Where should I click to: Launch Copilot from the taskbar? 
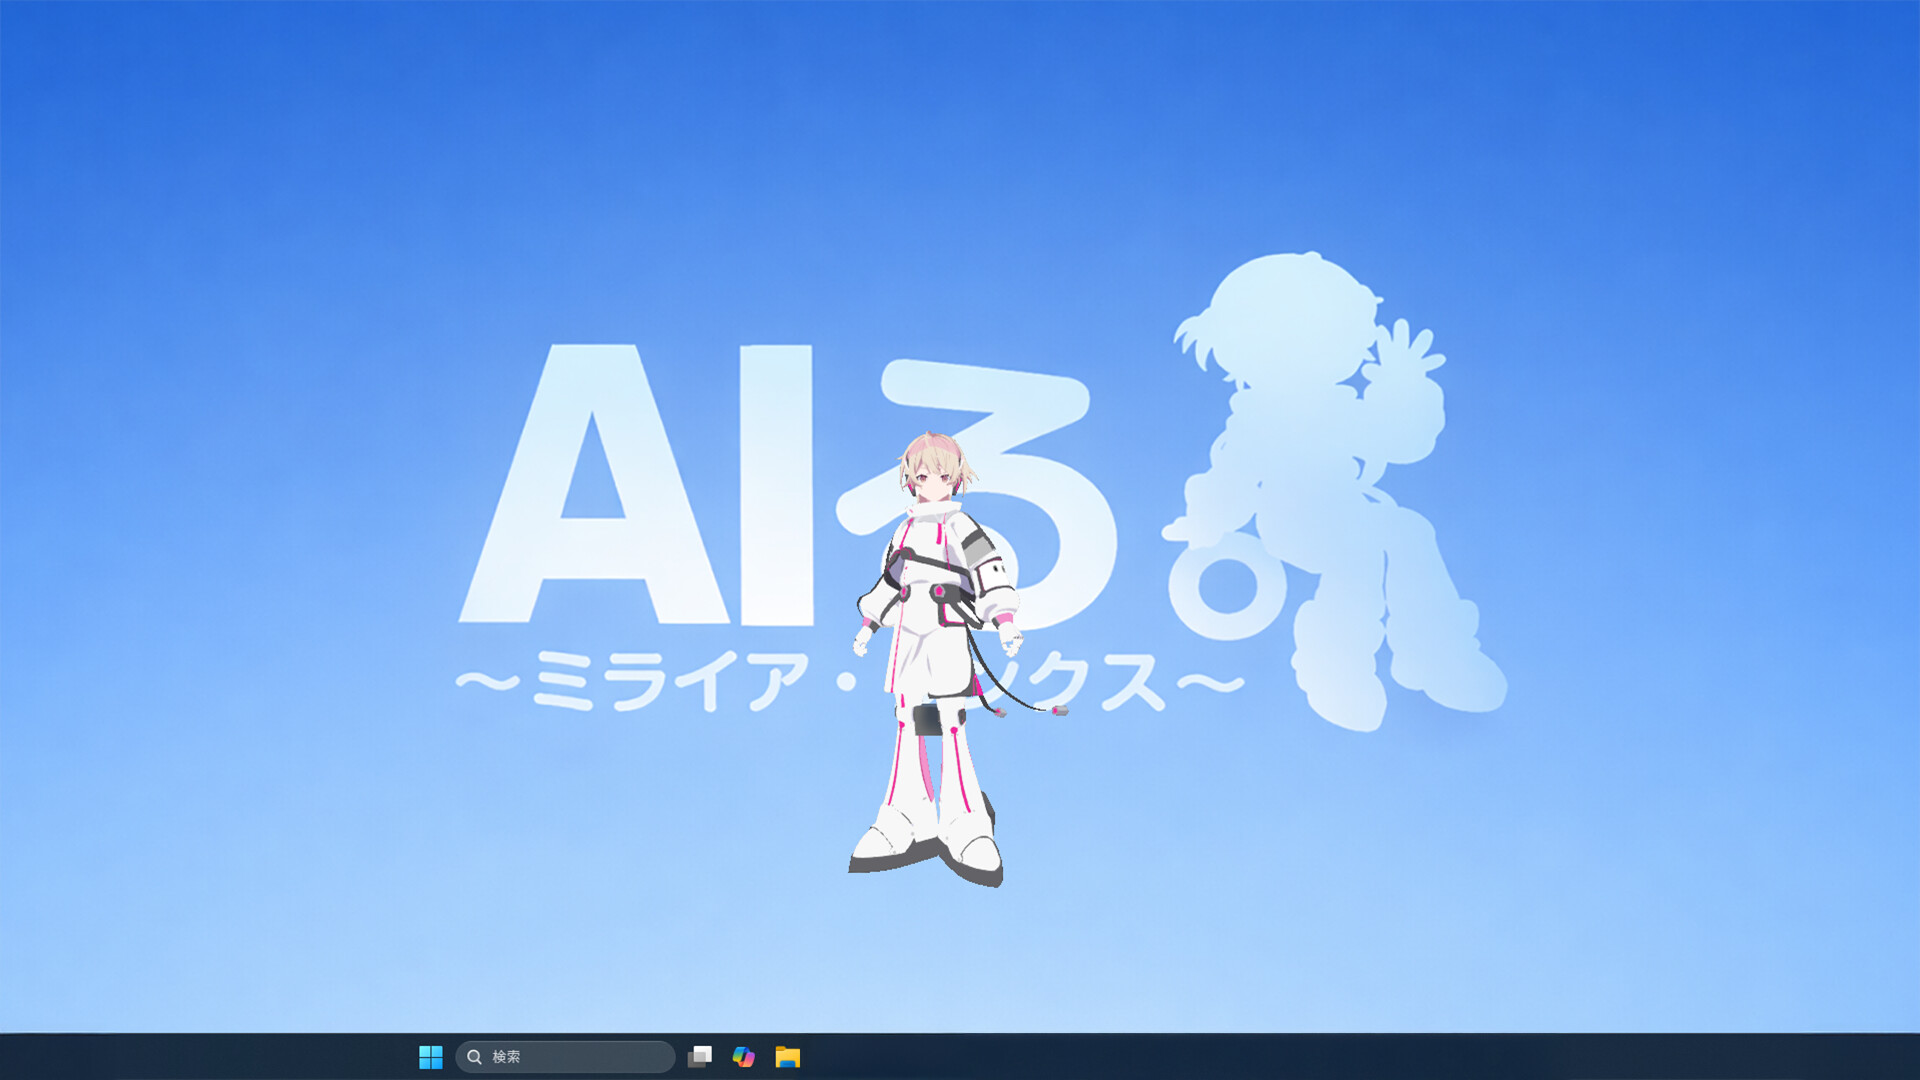[x=745, y=1056]
